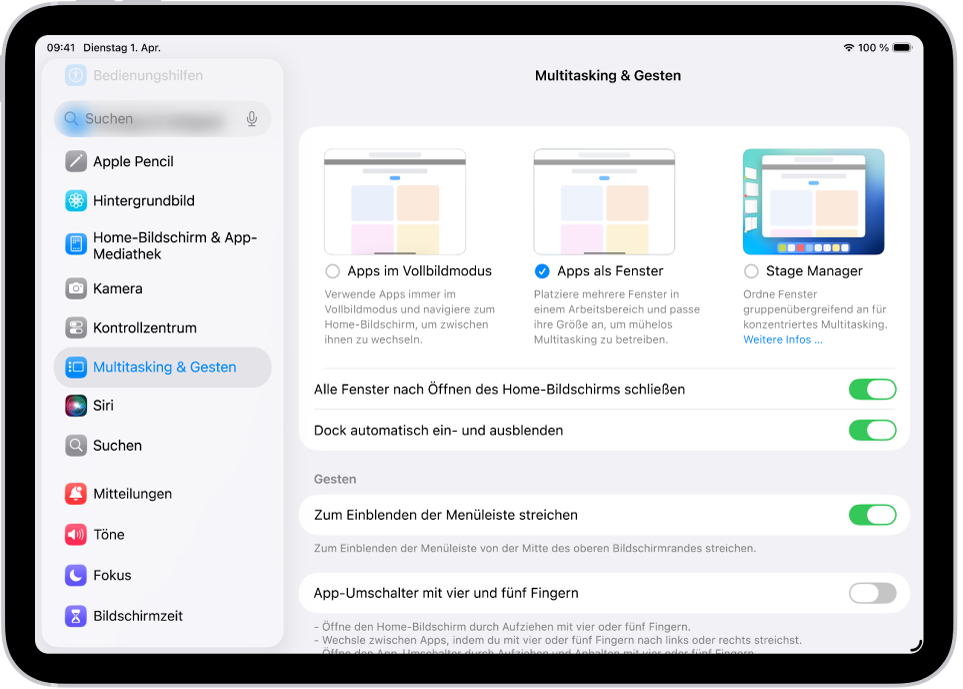Turn off 'Zum Einblenden der Menüleiste streichen'

(x=872, y=515)
